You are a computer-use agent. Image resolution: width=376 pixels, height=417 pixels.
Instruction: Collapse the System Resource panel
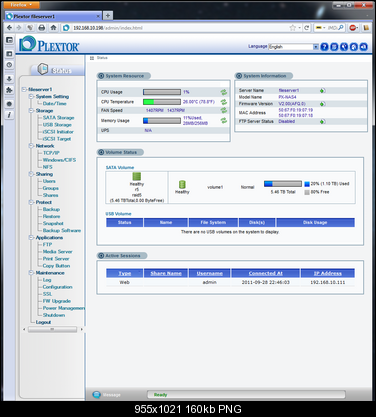coord(101,76)
